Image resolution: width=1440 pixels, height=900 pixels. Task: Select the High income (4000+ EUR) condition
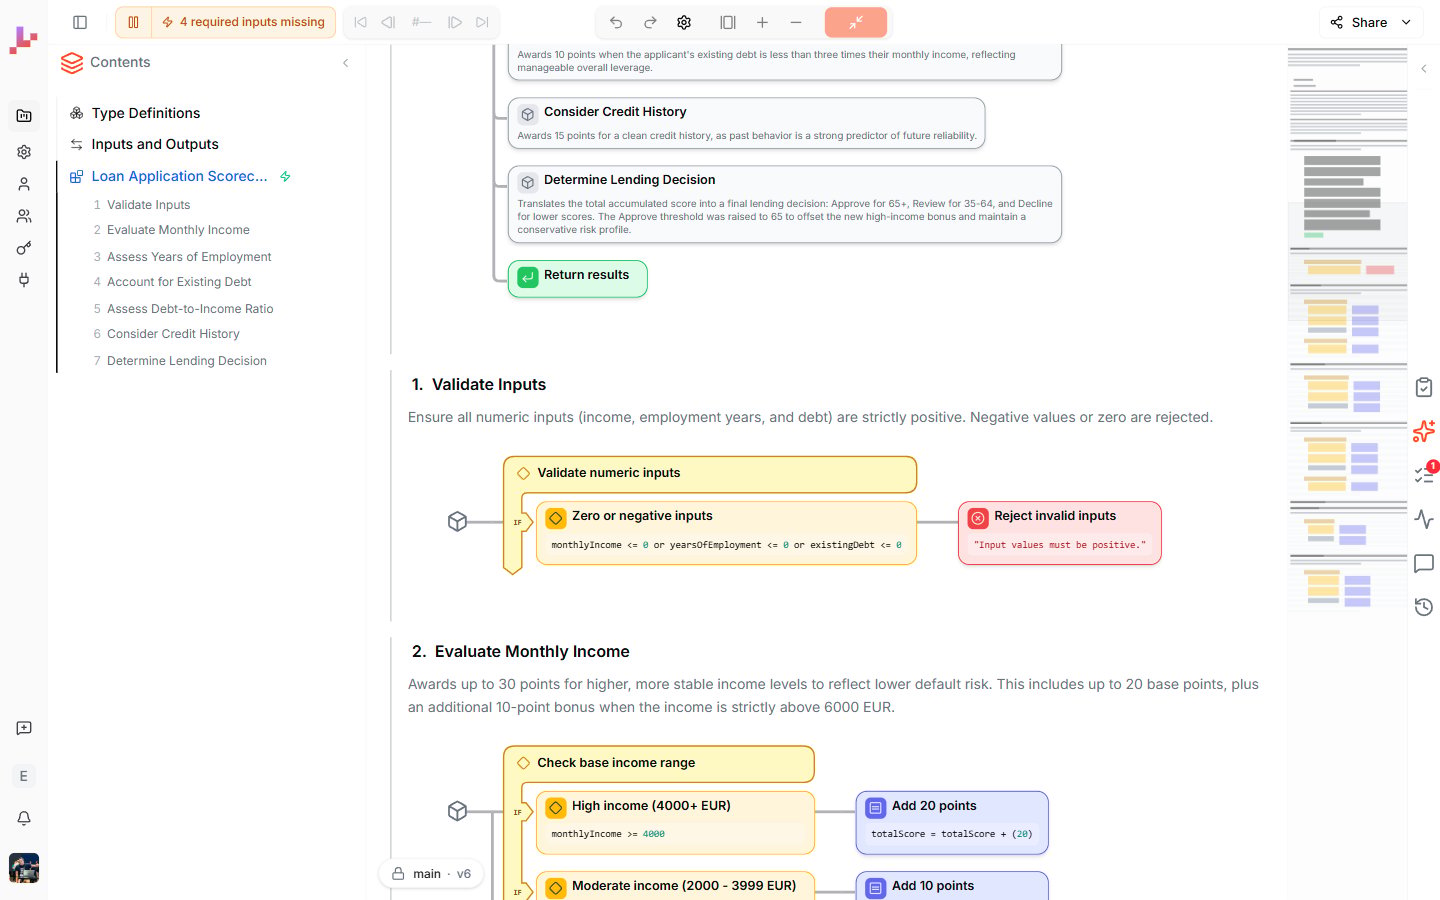point(675,822)
